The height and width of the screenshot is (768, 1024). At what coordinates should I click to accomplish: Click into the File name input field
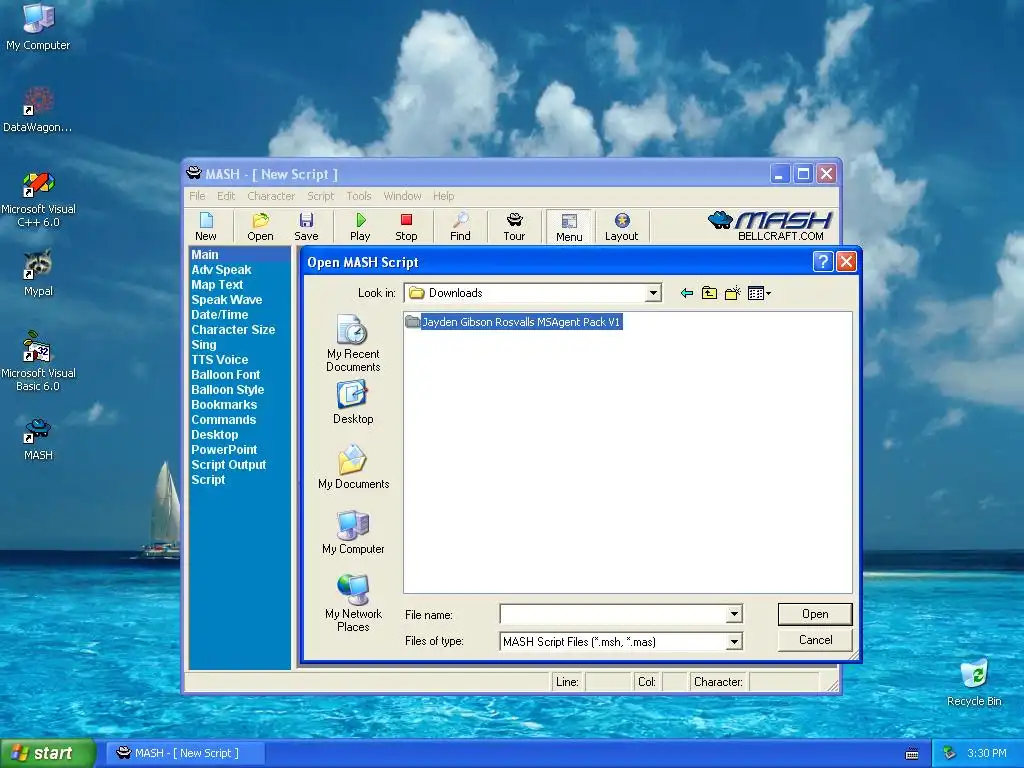(613, 614)
